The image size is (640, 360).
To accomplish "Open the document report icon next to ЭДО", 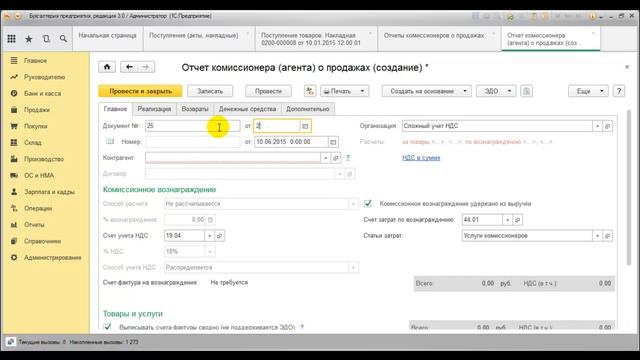I will 527,91.
